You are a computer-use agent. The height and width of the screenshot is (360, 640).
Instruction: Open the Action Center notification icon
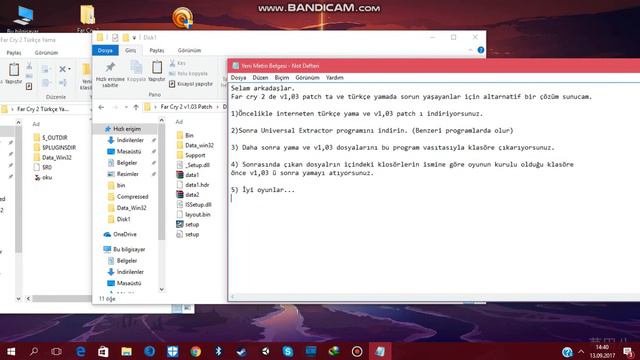click(628, 351)
